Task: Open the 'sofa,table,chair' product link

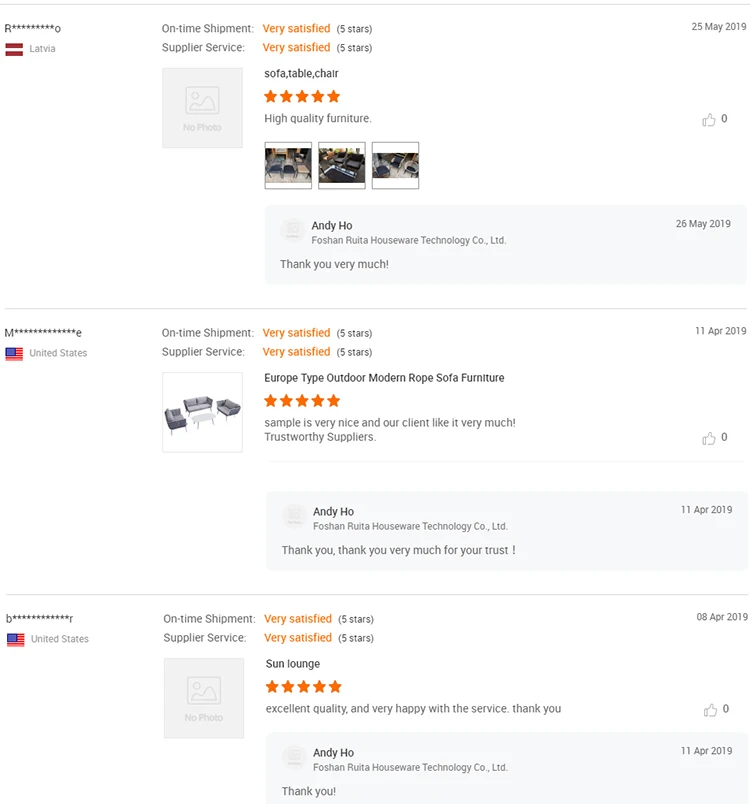Action: coord(301,74)
